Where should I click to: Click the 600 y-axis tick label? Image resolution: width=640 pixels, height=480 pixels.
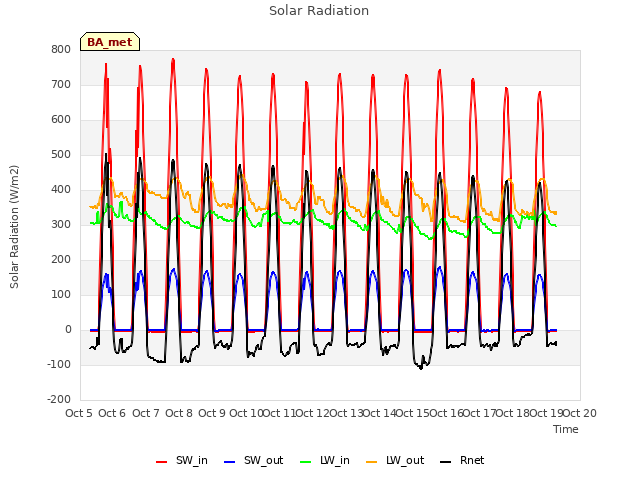coord(61,120)
